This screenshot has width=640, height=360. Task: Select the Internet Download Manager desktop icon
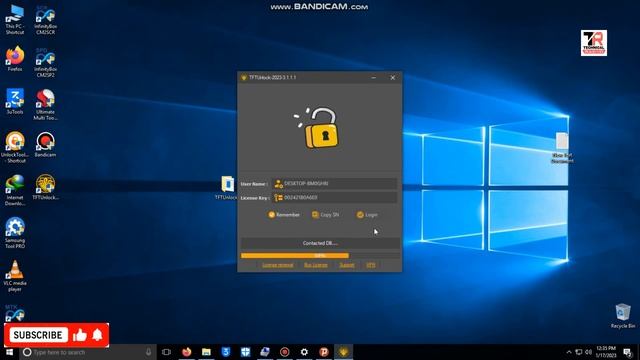[15, 190]
